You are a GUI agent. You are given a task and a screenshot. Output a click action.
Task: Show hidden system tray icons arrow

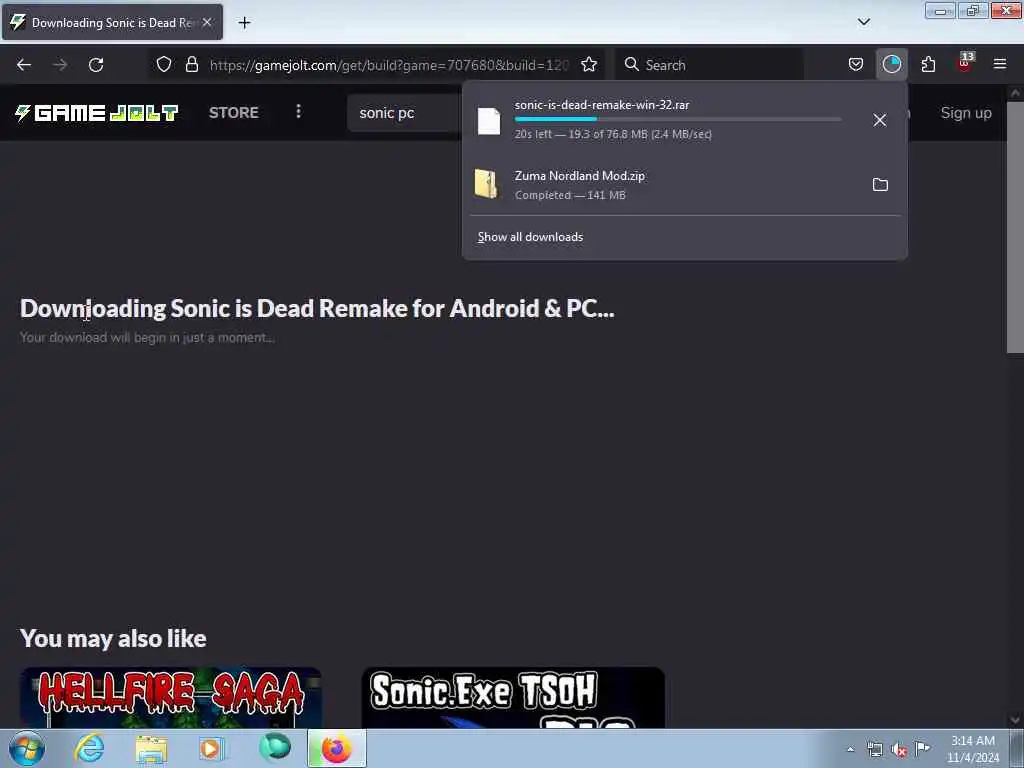point(850,749)
